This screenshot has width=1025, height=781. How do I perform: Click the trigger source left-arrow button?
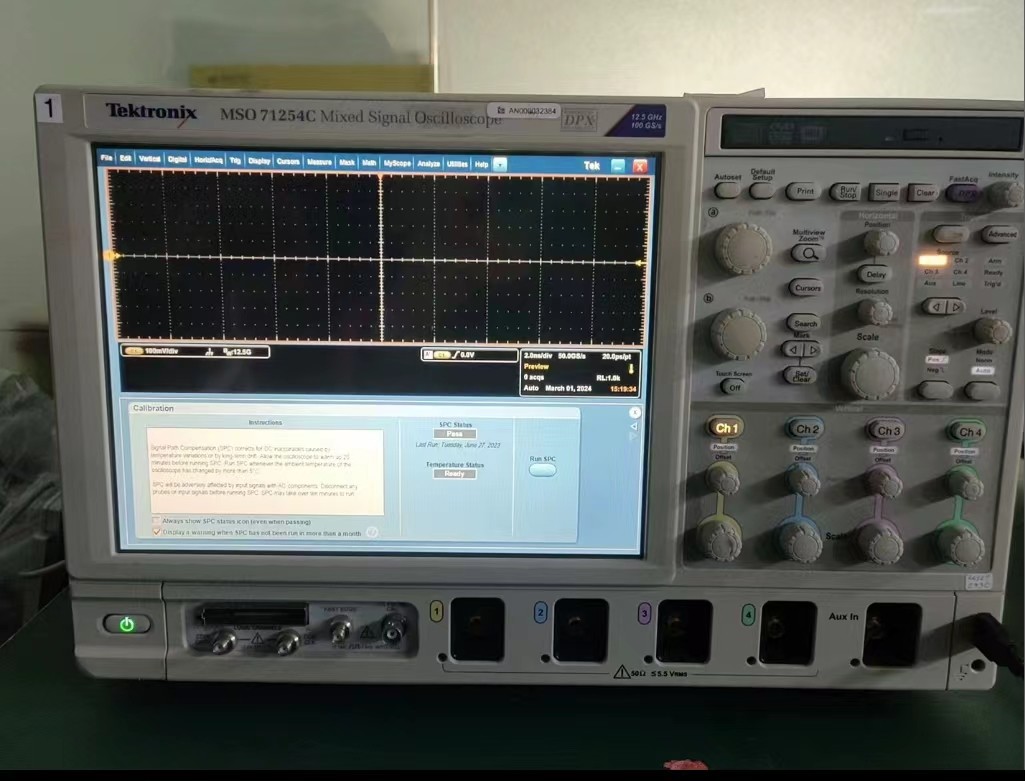click(935, 307)
